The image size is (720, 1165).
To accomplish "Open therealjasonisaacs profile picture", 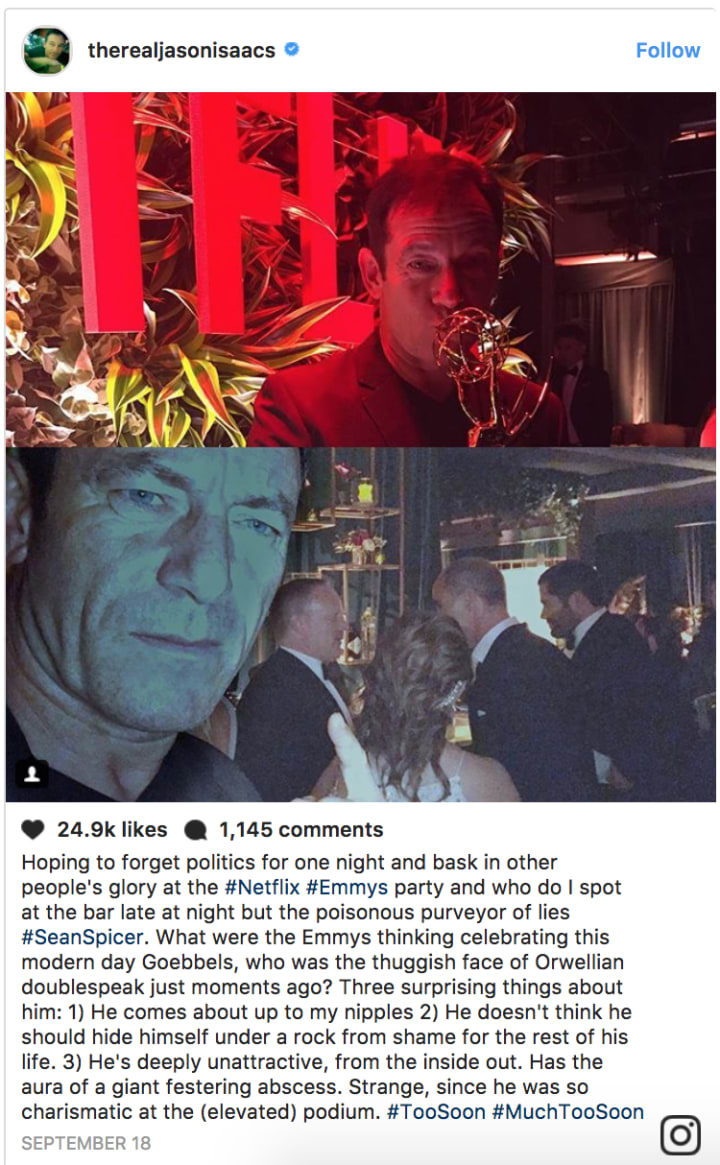I will point(47,51).
